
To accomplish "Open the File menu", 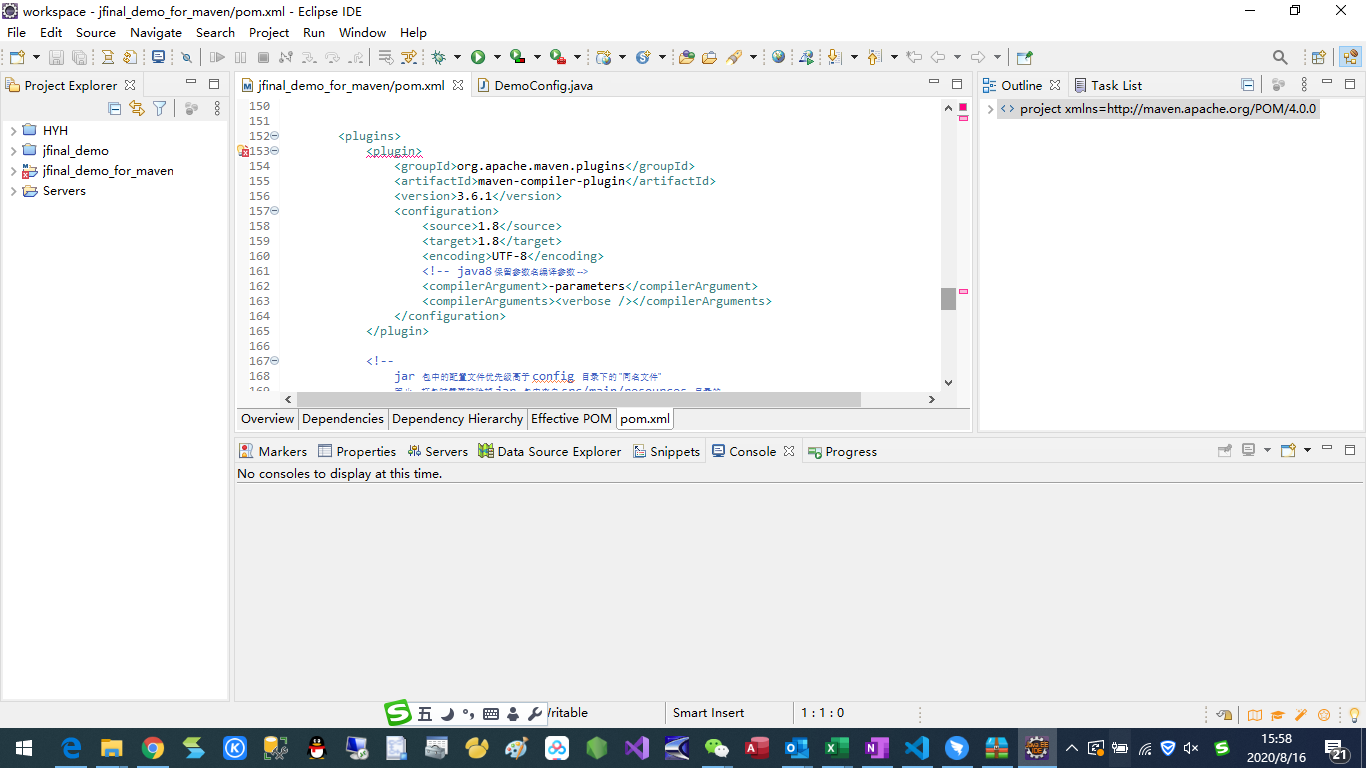I will click(x=17, y=32).
